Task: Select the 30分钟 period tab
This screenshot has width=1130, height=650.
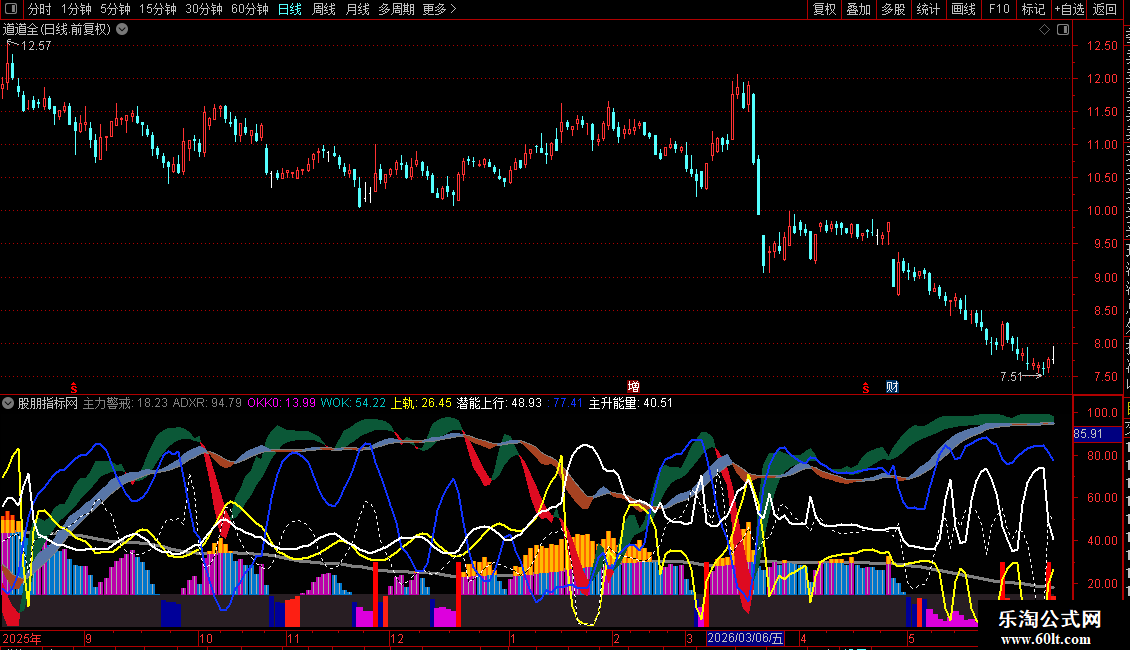Action: tap(204, 9)
